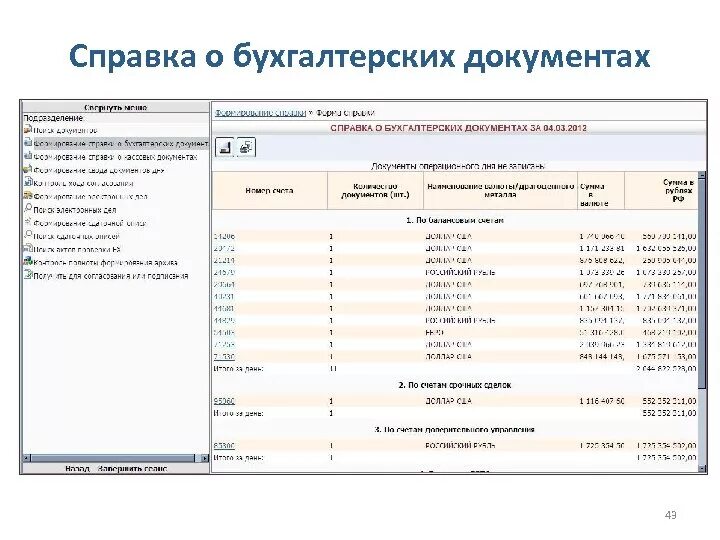
Task: Click icon beside Формирование свода документов дня
Action: point(28,170)
